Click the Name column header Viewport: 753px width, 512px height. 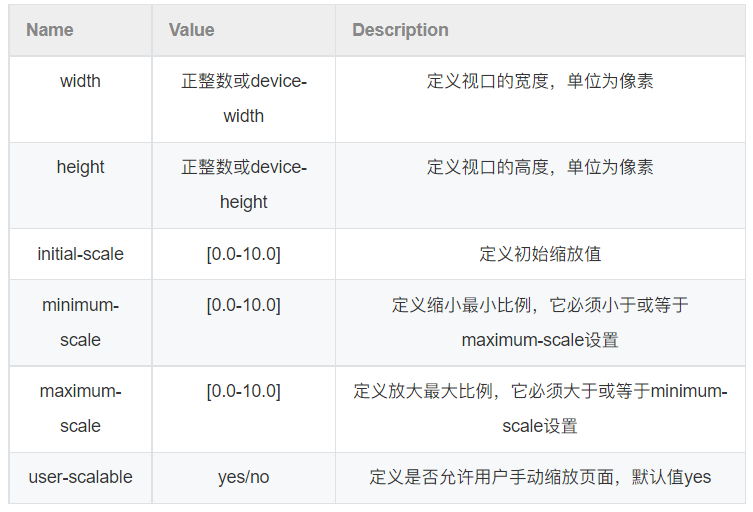click(x=50, y=30)
